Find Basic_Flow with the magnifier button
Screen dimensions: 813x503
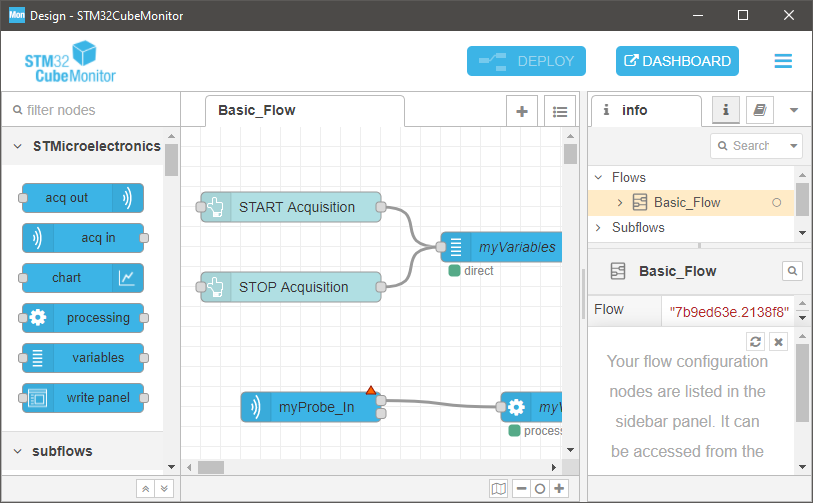[792, 271]
